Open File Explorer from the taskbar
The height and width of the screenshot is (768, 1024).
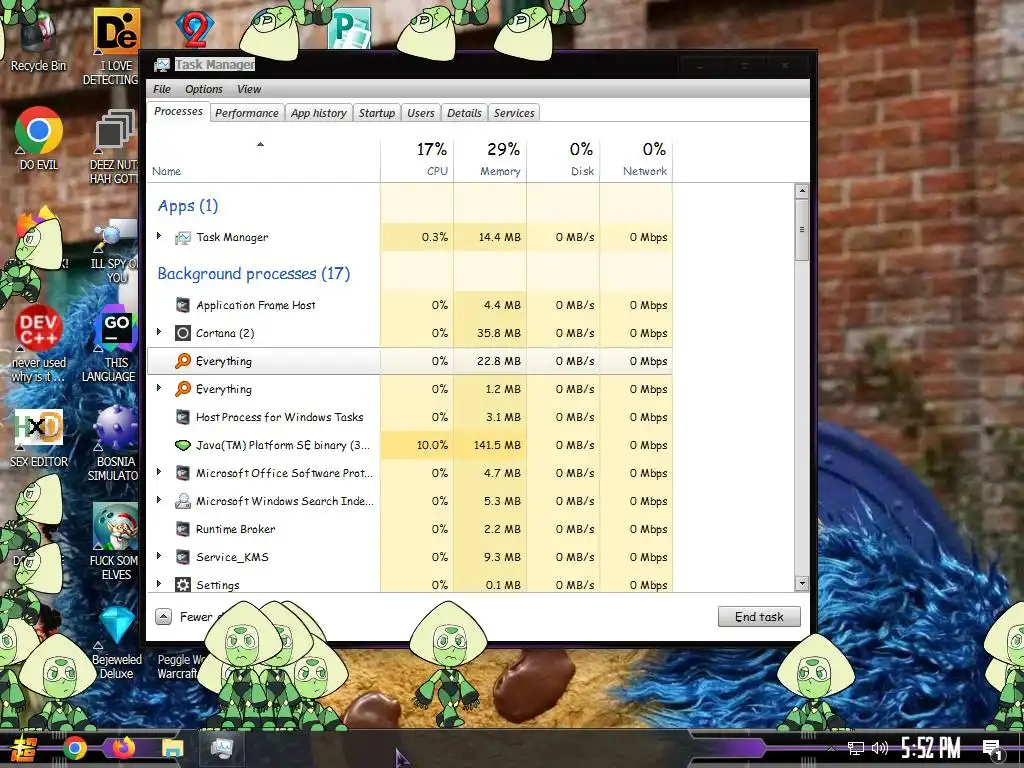point(172,748)
